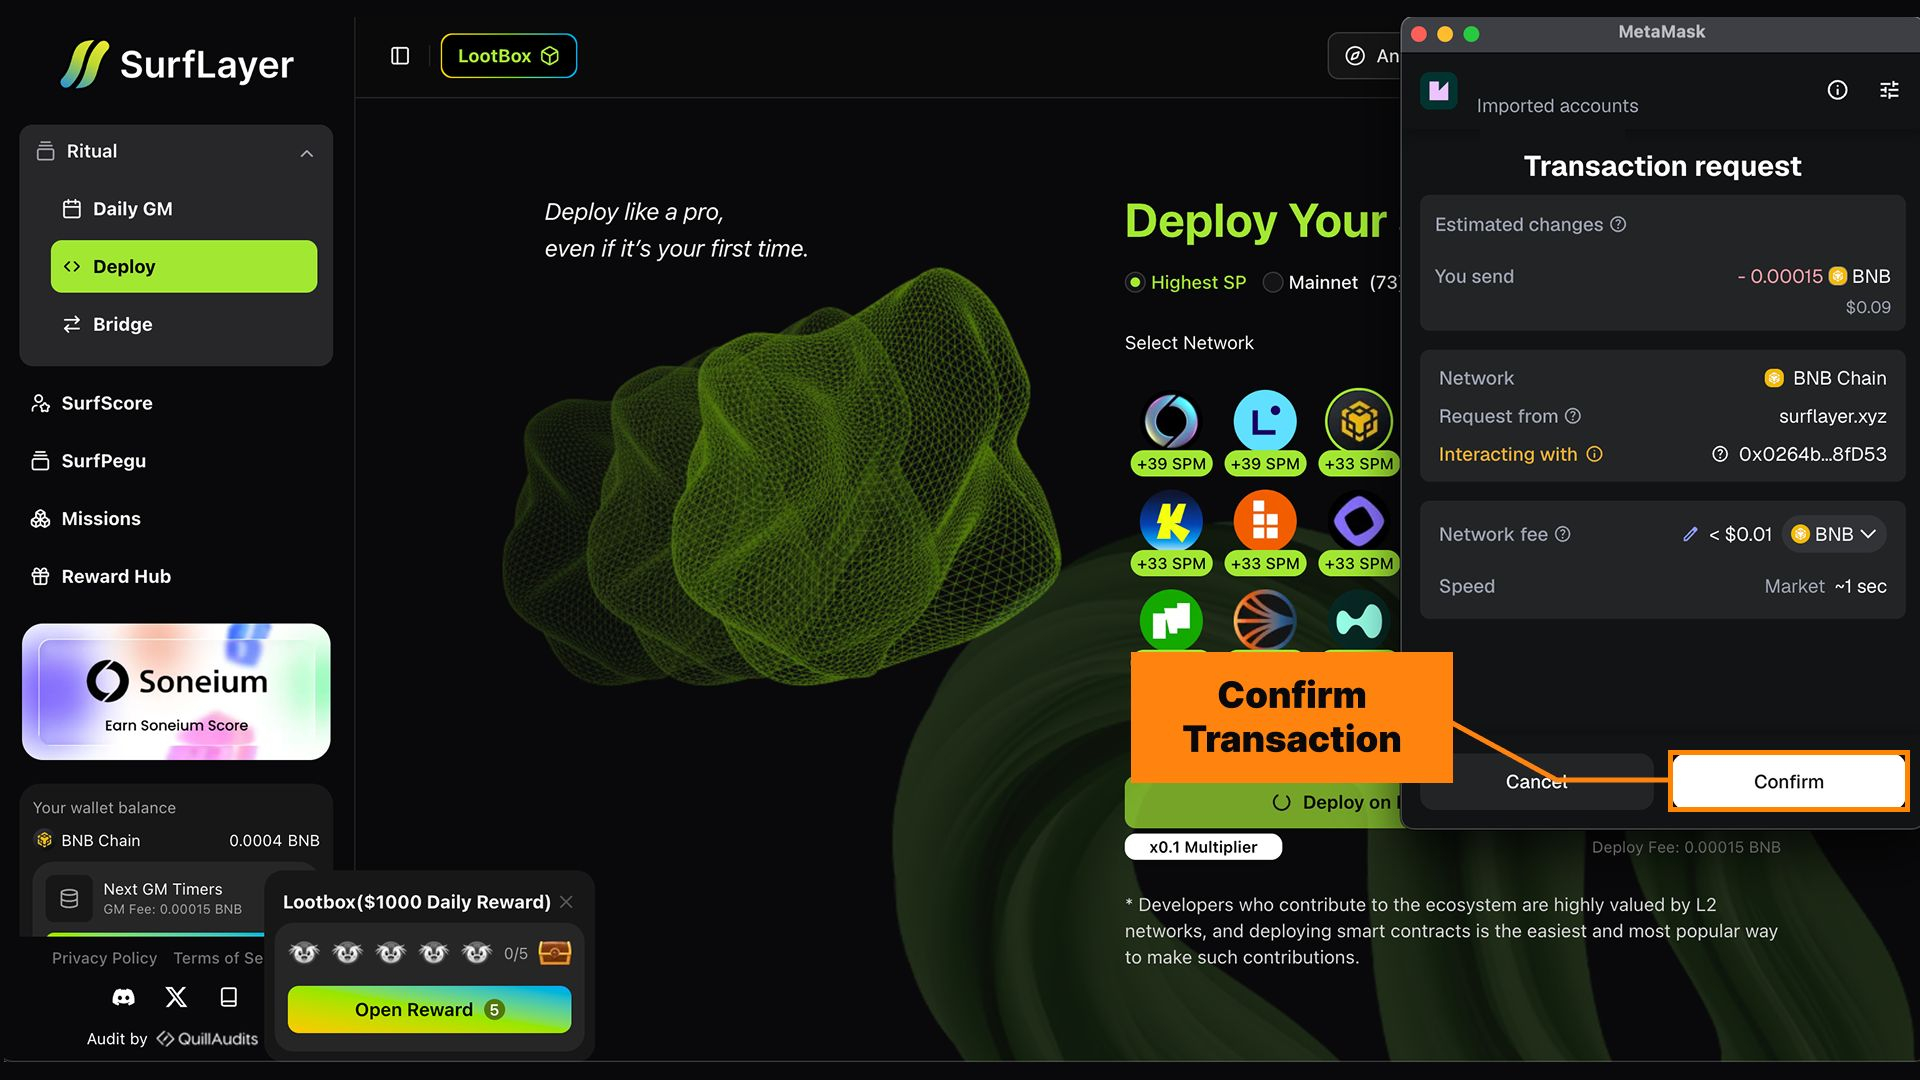Pick the orange grid network icon
Screen dimensions: 1920x1080
1264,521
